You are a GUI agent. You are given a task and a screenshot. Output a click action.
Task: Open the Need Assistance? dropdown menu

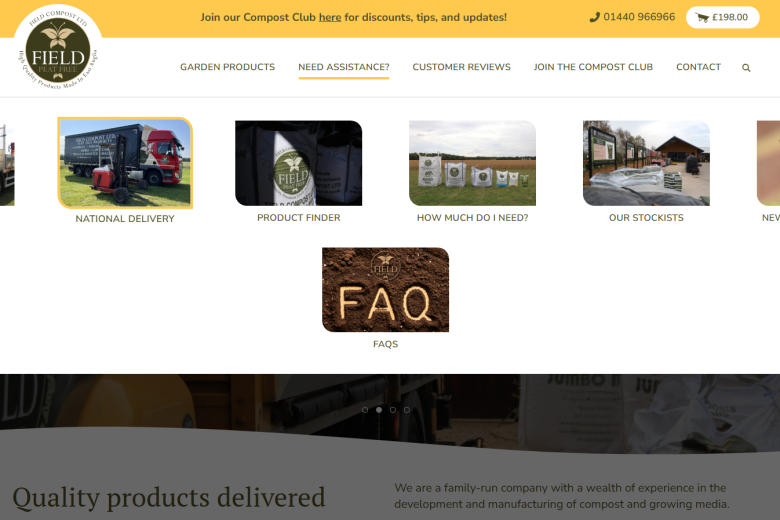tap(344, 67)
